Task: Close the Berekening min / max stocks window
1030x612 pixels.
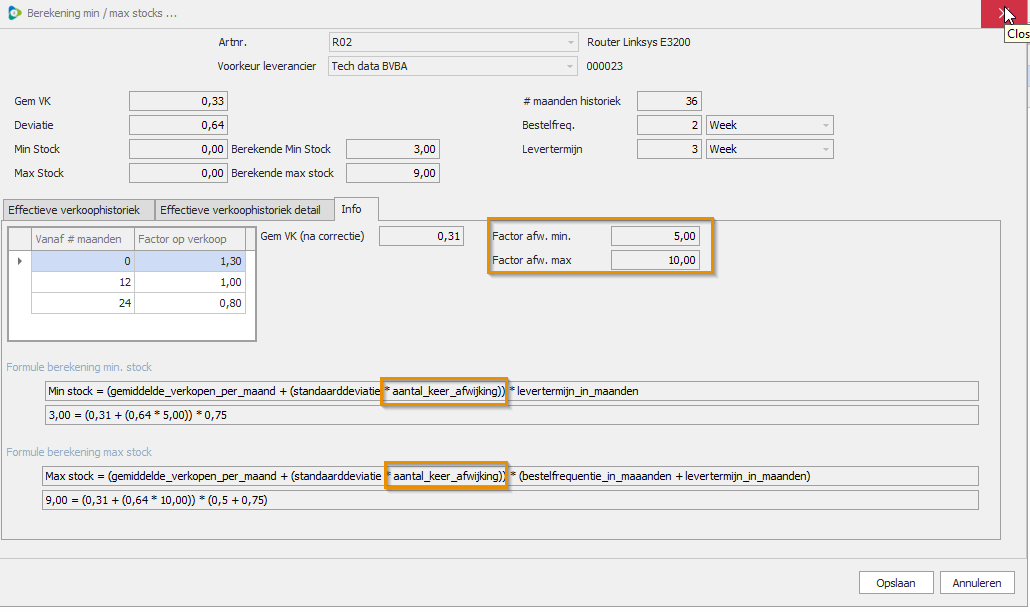Action: (1005, 13)
